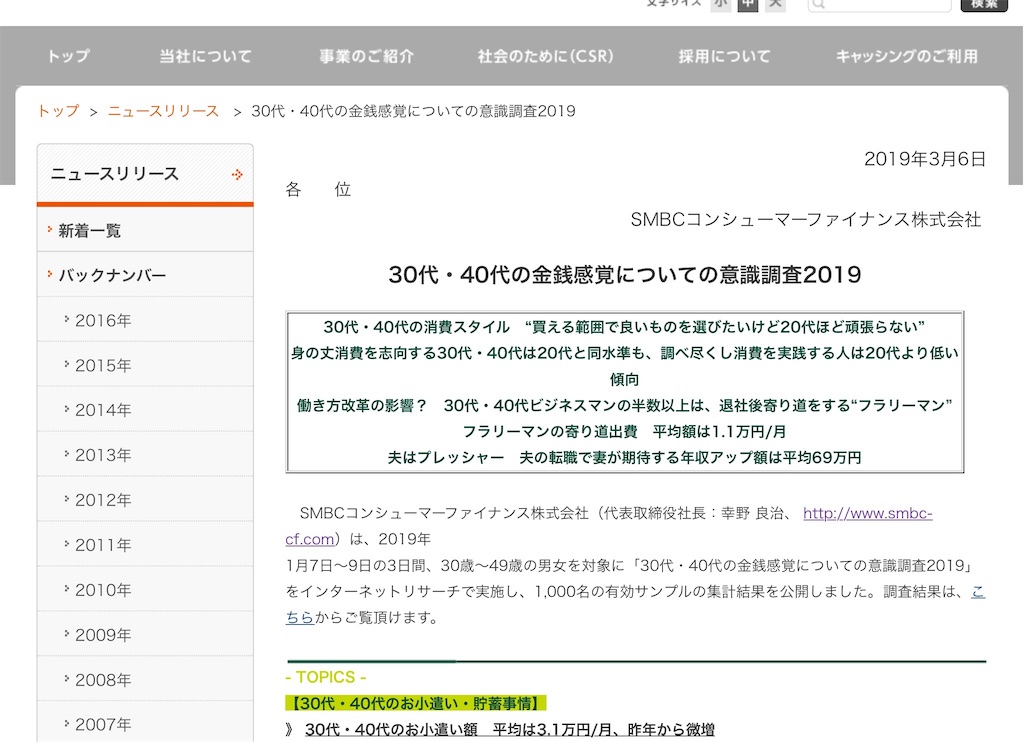The height and width of the screenshot is (742, 1024).
Task: Click the - TOPICS - heading
Action: click(326, 677)
